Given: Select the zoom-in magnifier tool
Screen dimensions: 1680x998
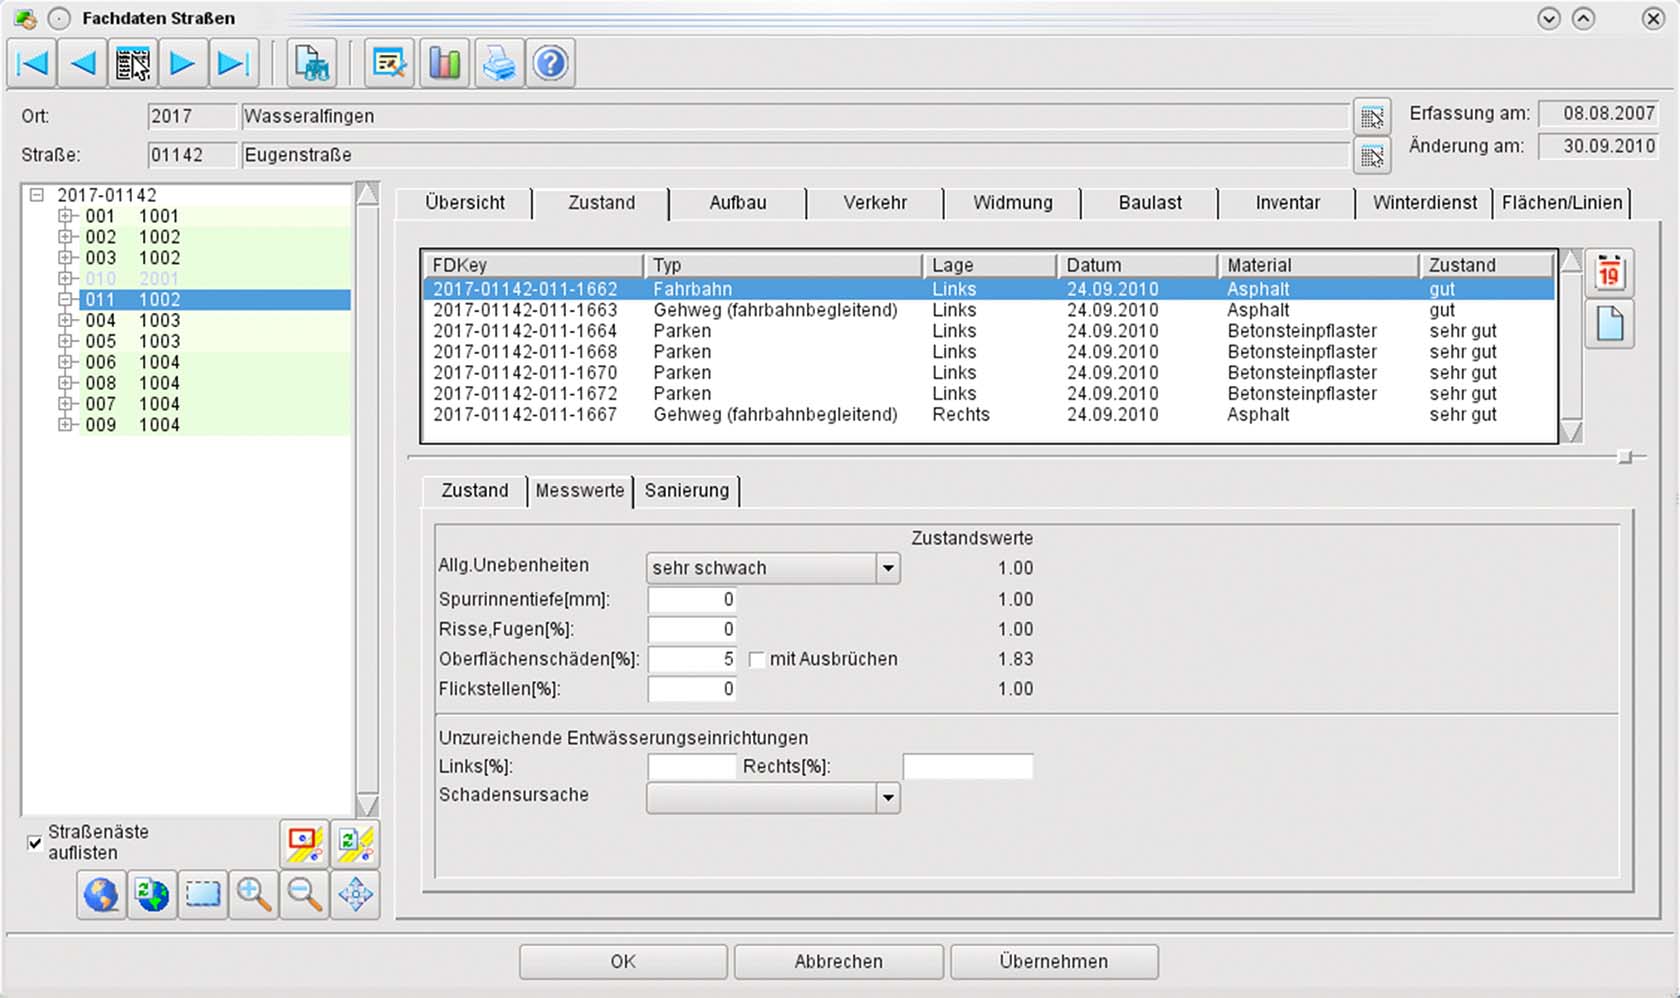Looking at the screenshot, I should click(x=253, y=894).
